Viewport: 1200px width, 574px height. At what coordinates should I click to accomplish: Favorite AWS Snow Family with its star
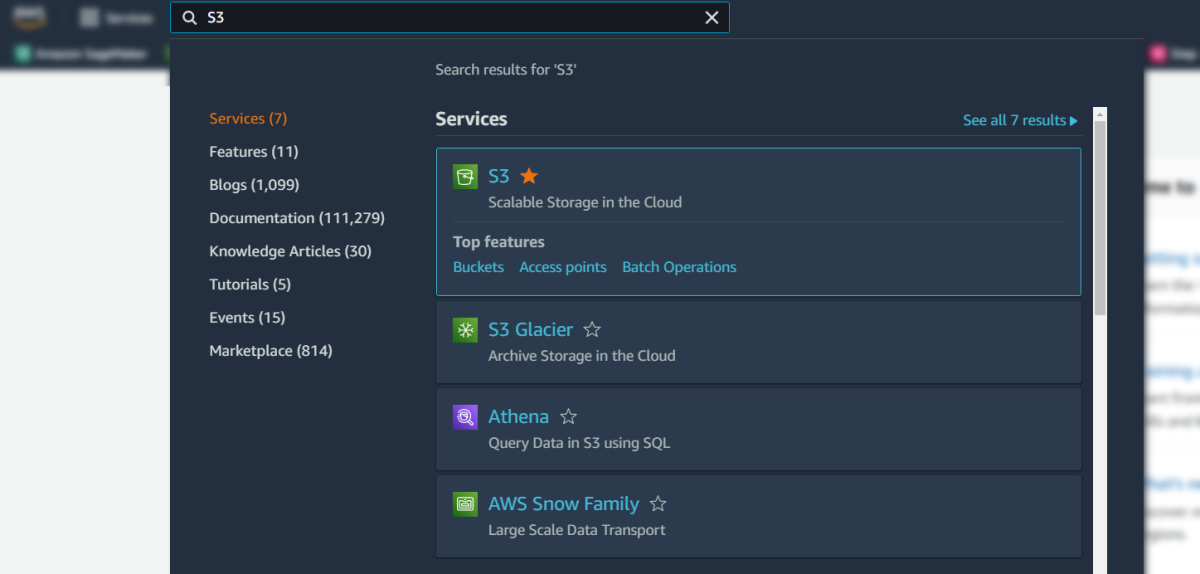click(658, 504)
